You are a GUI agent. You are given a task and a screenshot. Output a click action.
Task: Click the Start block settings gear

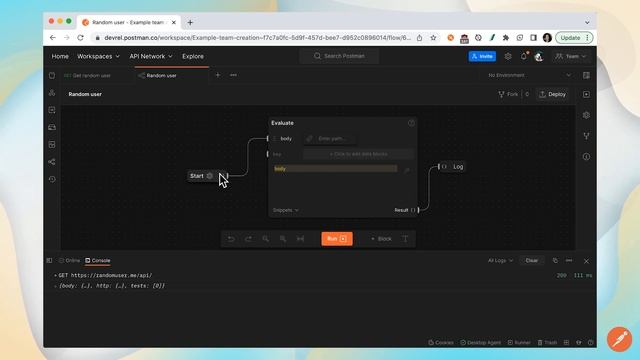210,176
